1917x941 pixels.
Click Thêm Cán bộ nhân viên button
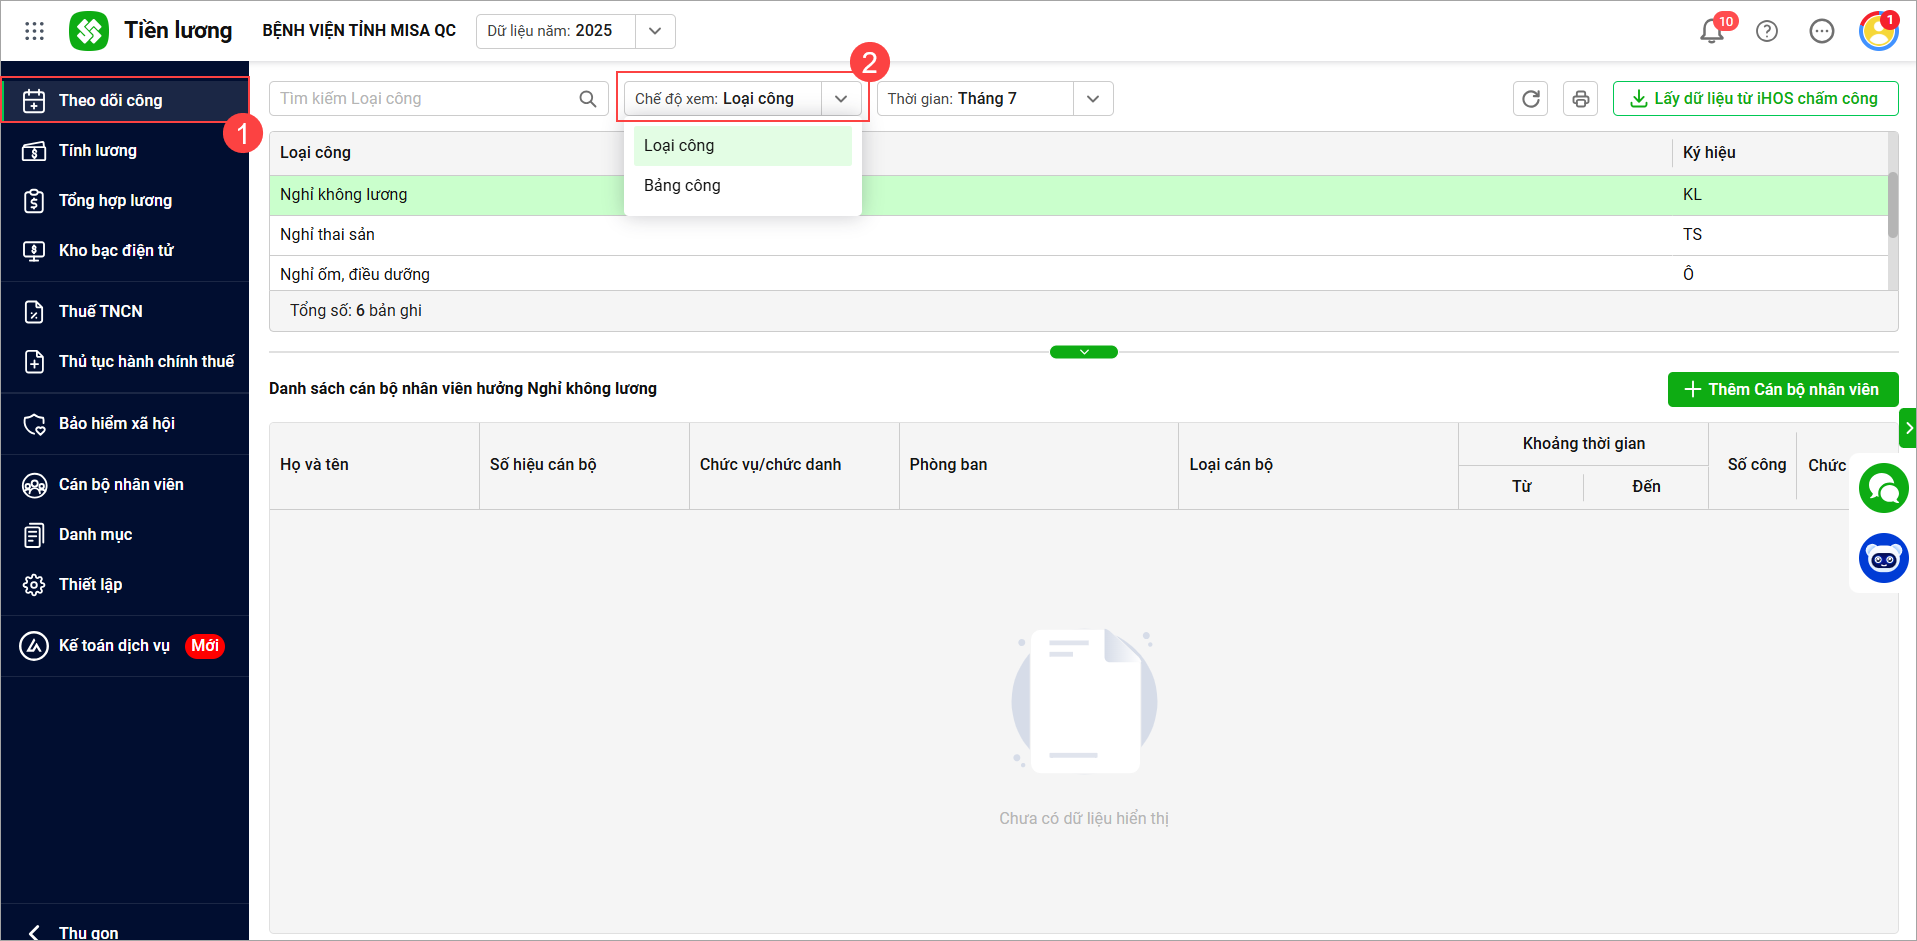[1783, 389]
